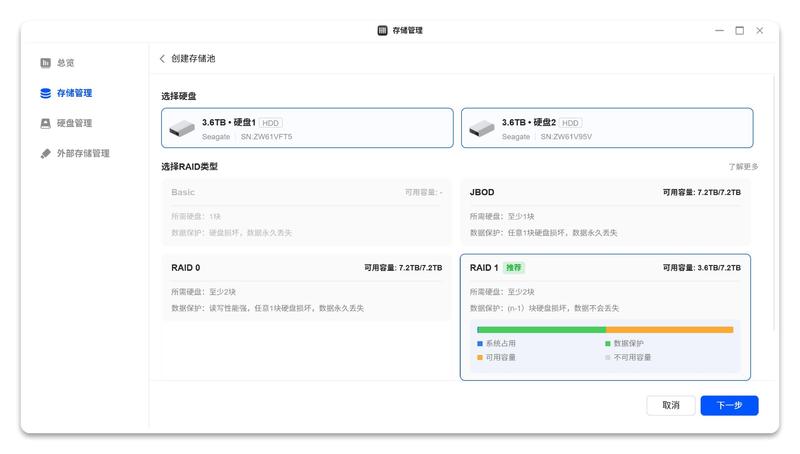Open the 总览 overview section
Viewport: 800px width, 454px height.
coord(65,63)
